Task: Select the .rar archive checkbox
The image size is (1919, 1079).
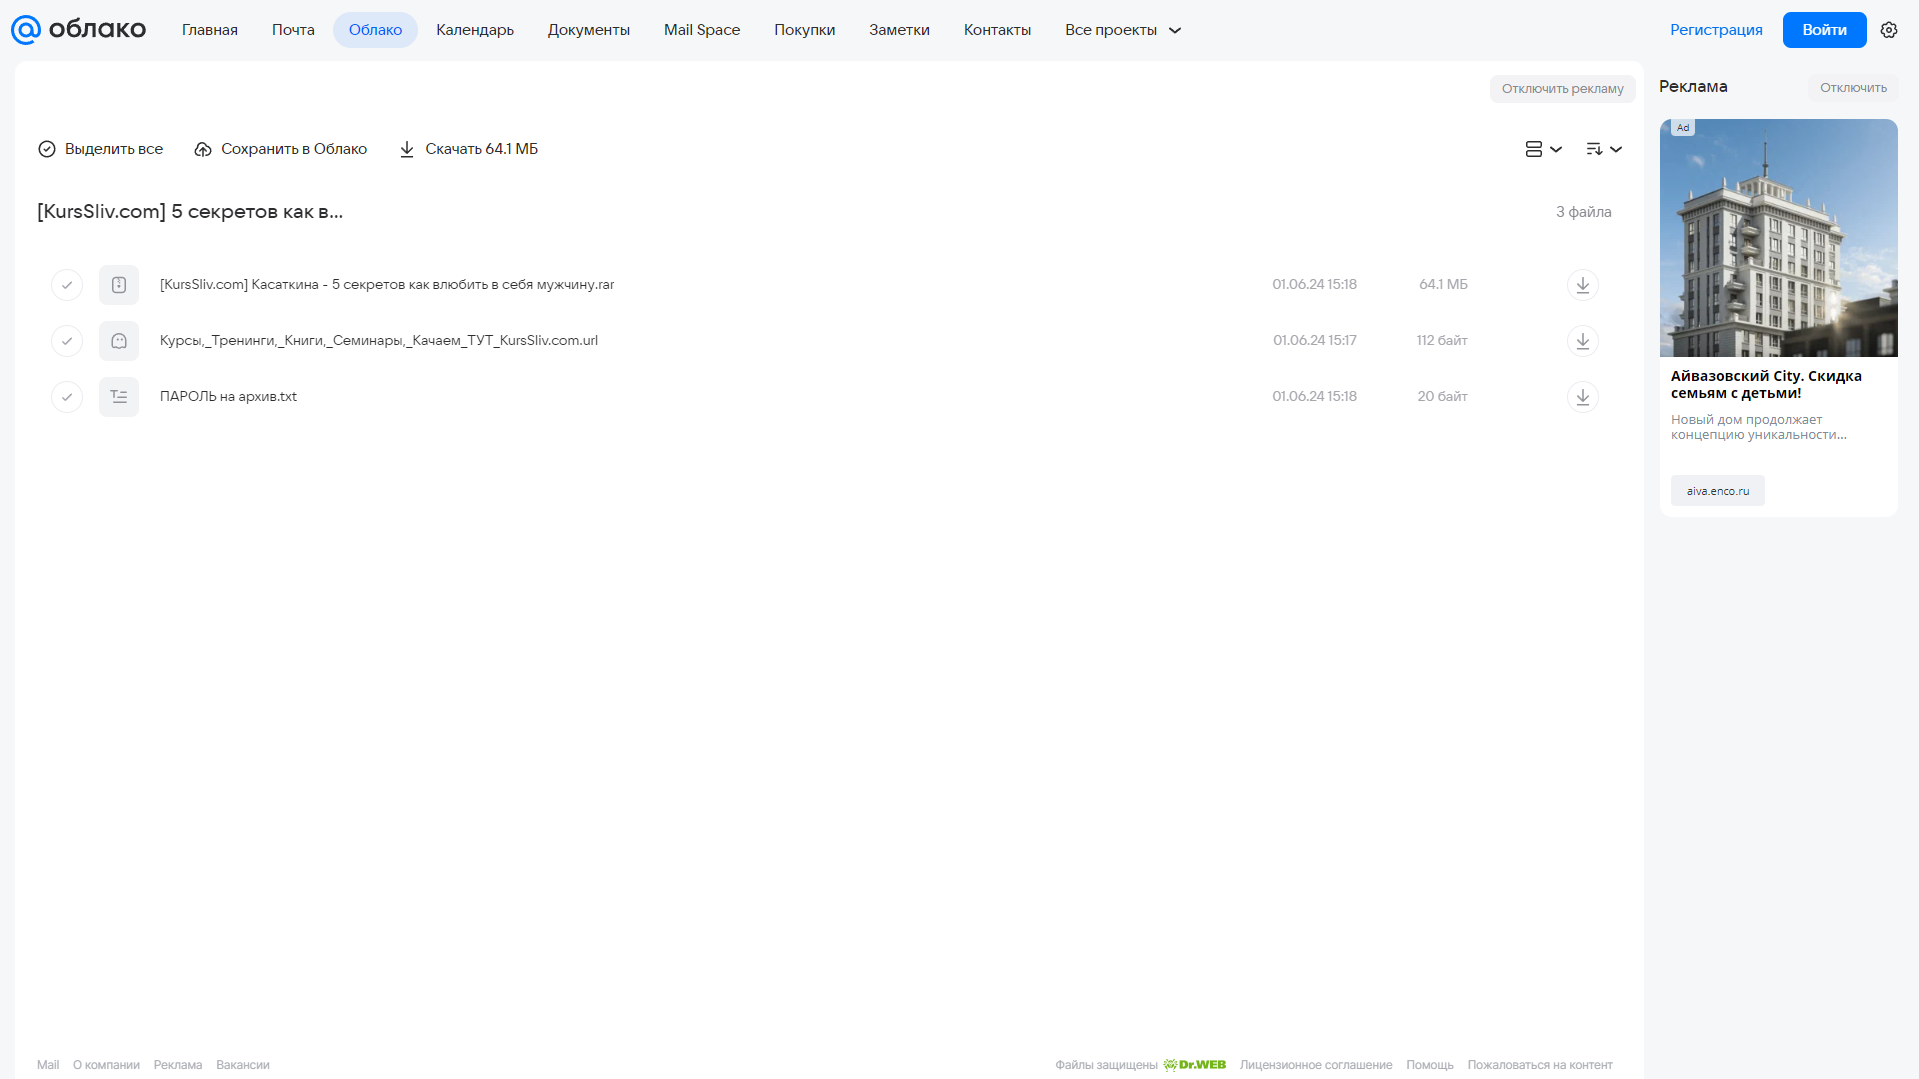Action: pos(67,285)
